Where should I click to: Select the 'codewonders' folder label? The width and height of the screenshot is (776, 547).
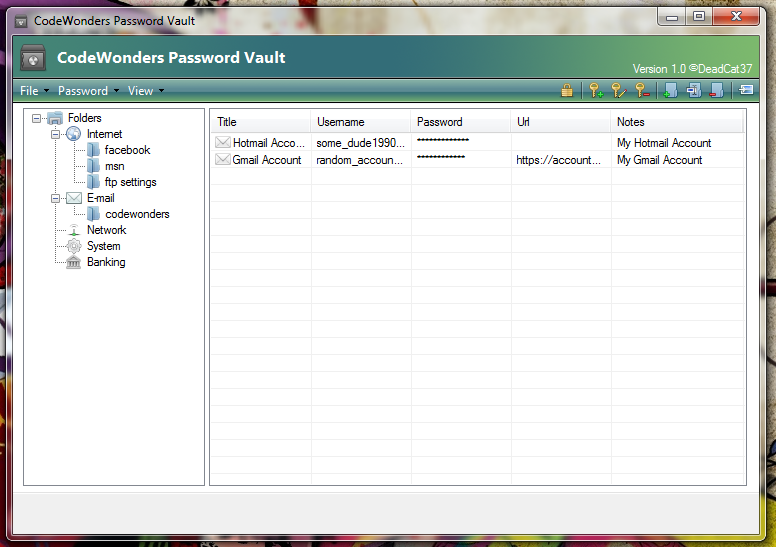137,214
